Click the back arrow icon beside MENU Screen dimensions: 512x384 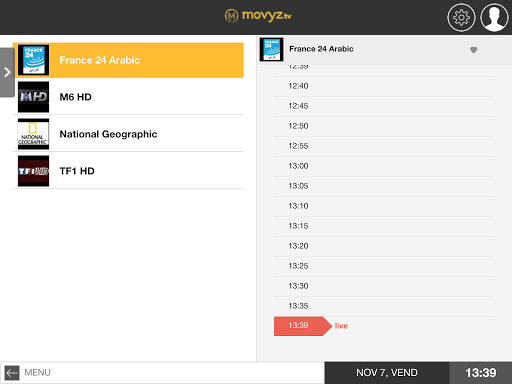tap(12, 373)
